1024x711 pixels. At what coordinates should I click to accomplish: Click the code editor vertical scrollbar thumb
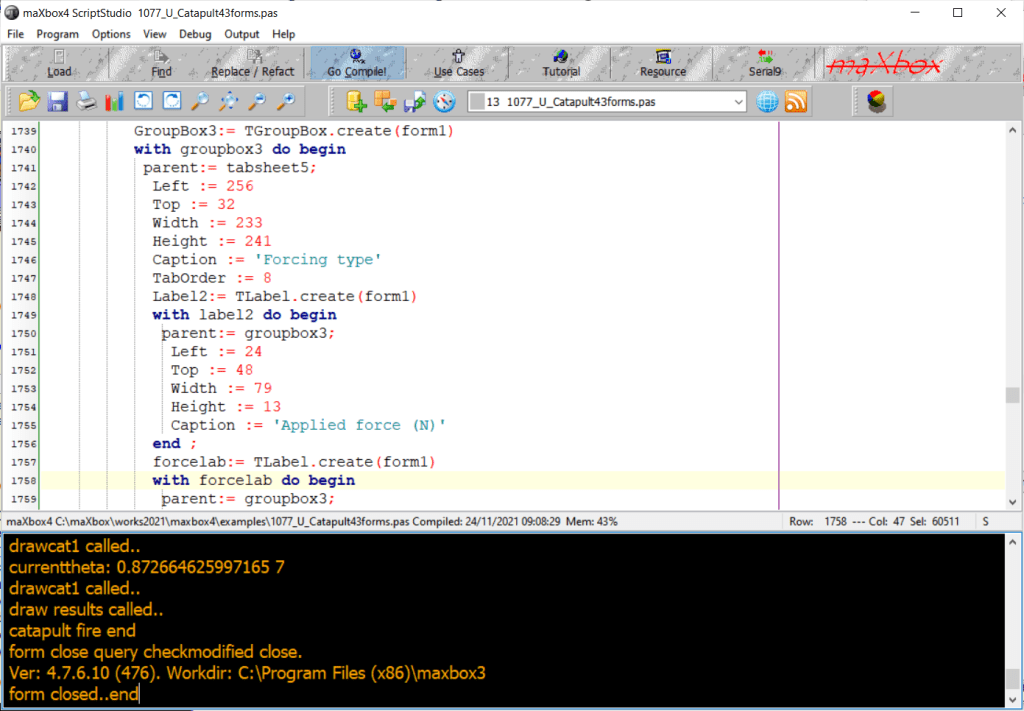[x=1012, y=394]
